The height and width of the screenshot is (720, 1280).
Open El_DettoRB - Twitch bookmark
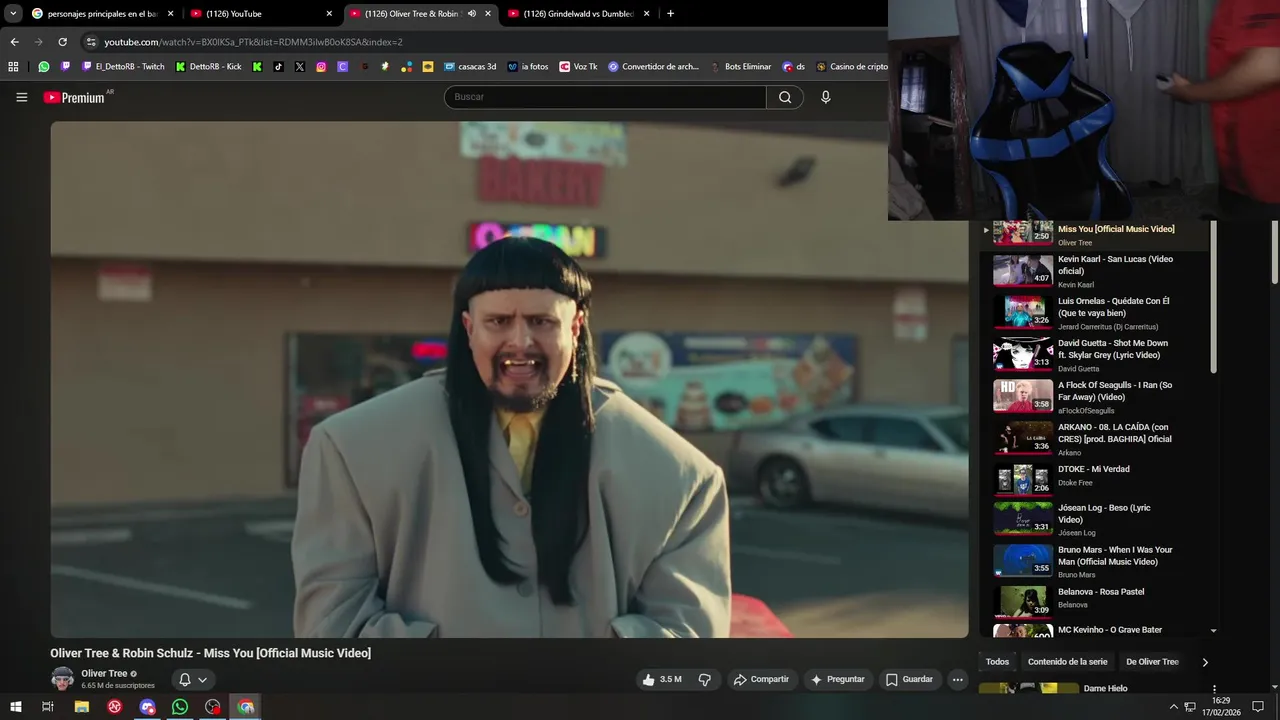tap(122, 67)
